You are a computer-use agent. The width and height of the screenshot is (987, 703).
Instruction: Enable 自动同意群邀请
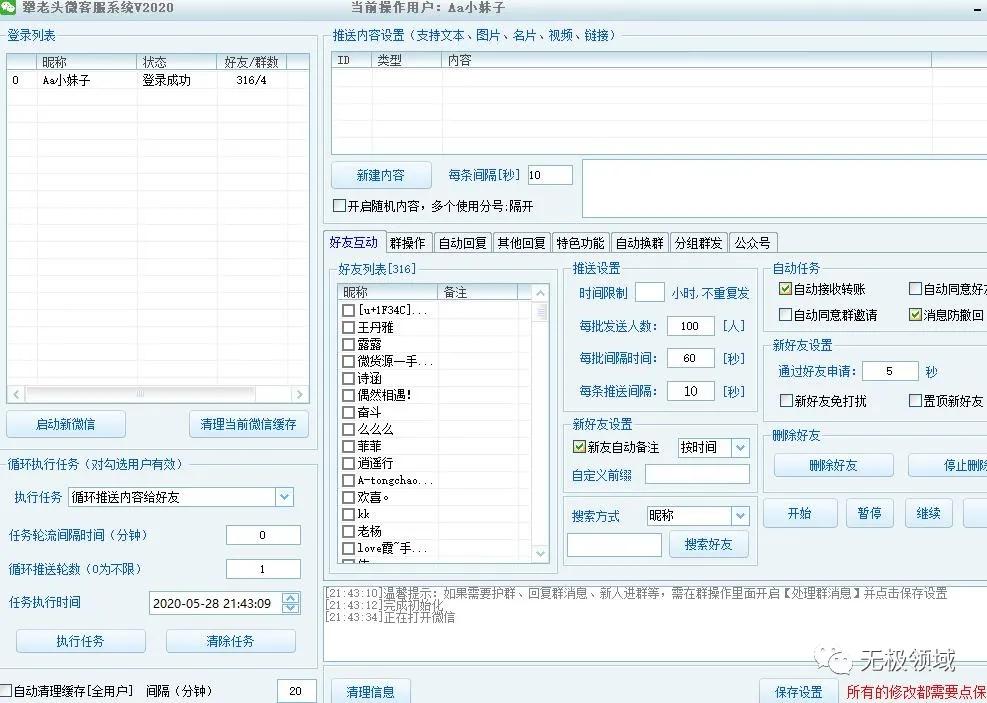[784, 314]
